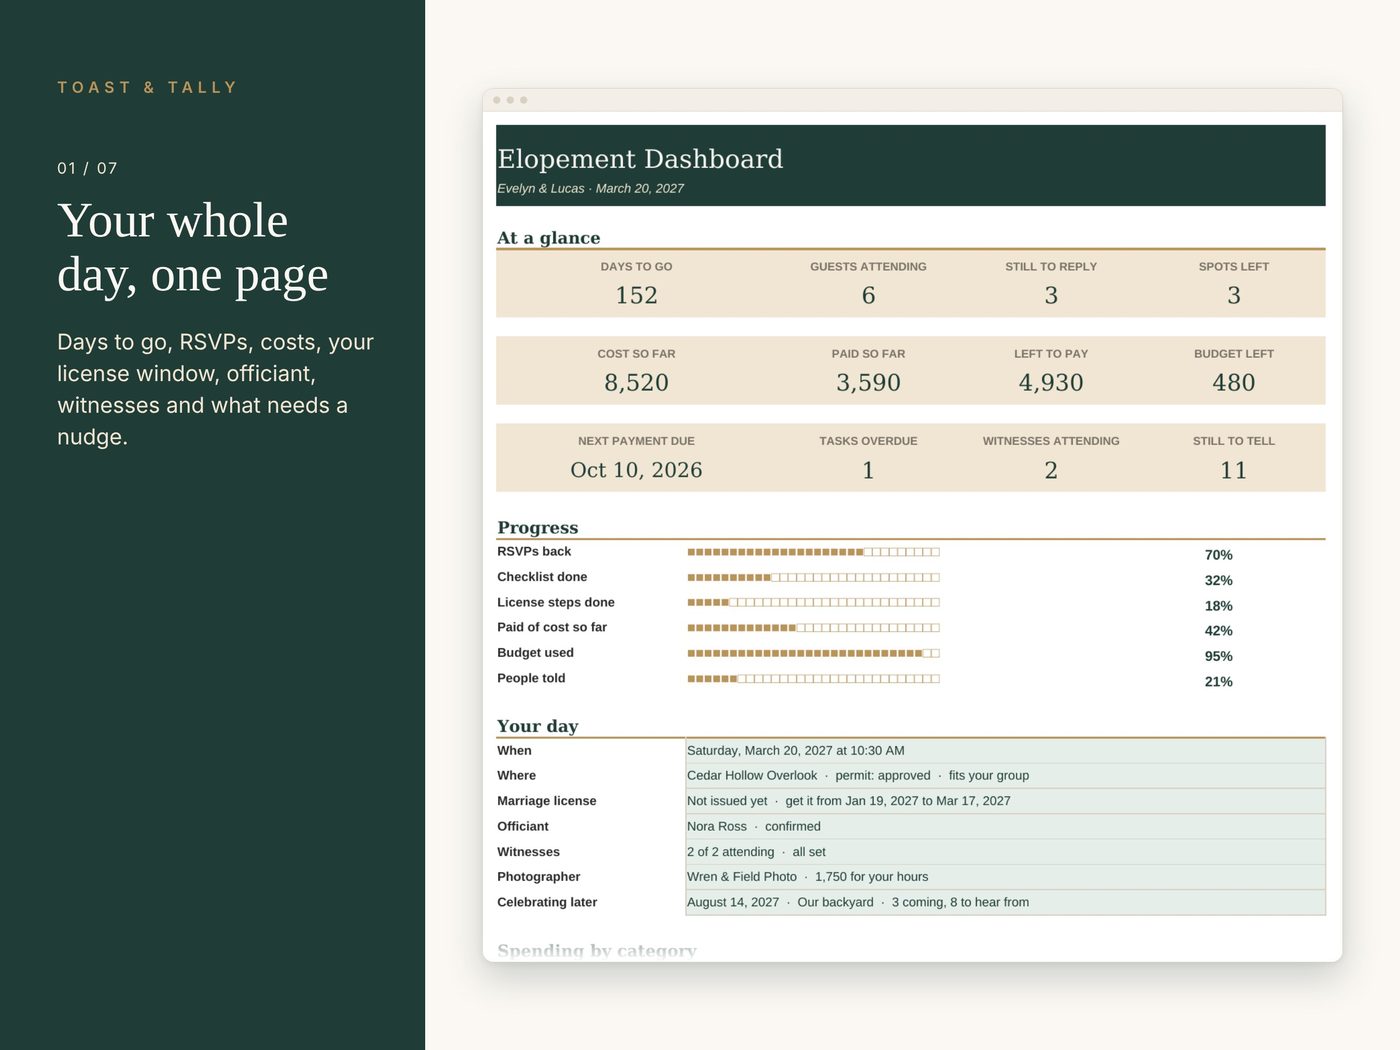Click the Budget used progress bar
The image size is (1400, 1050).
813,653
